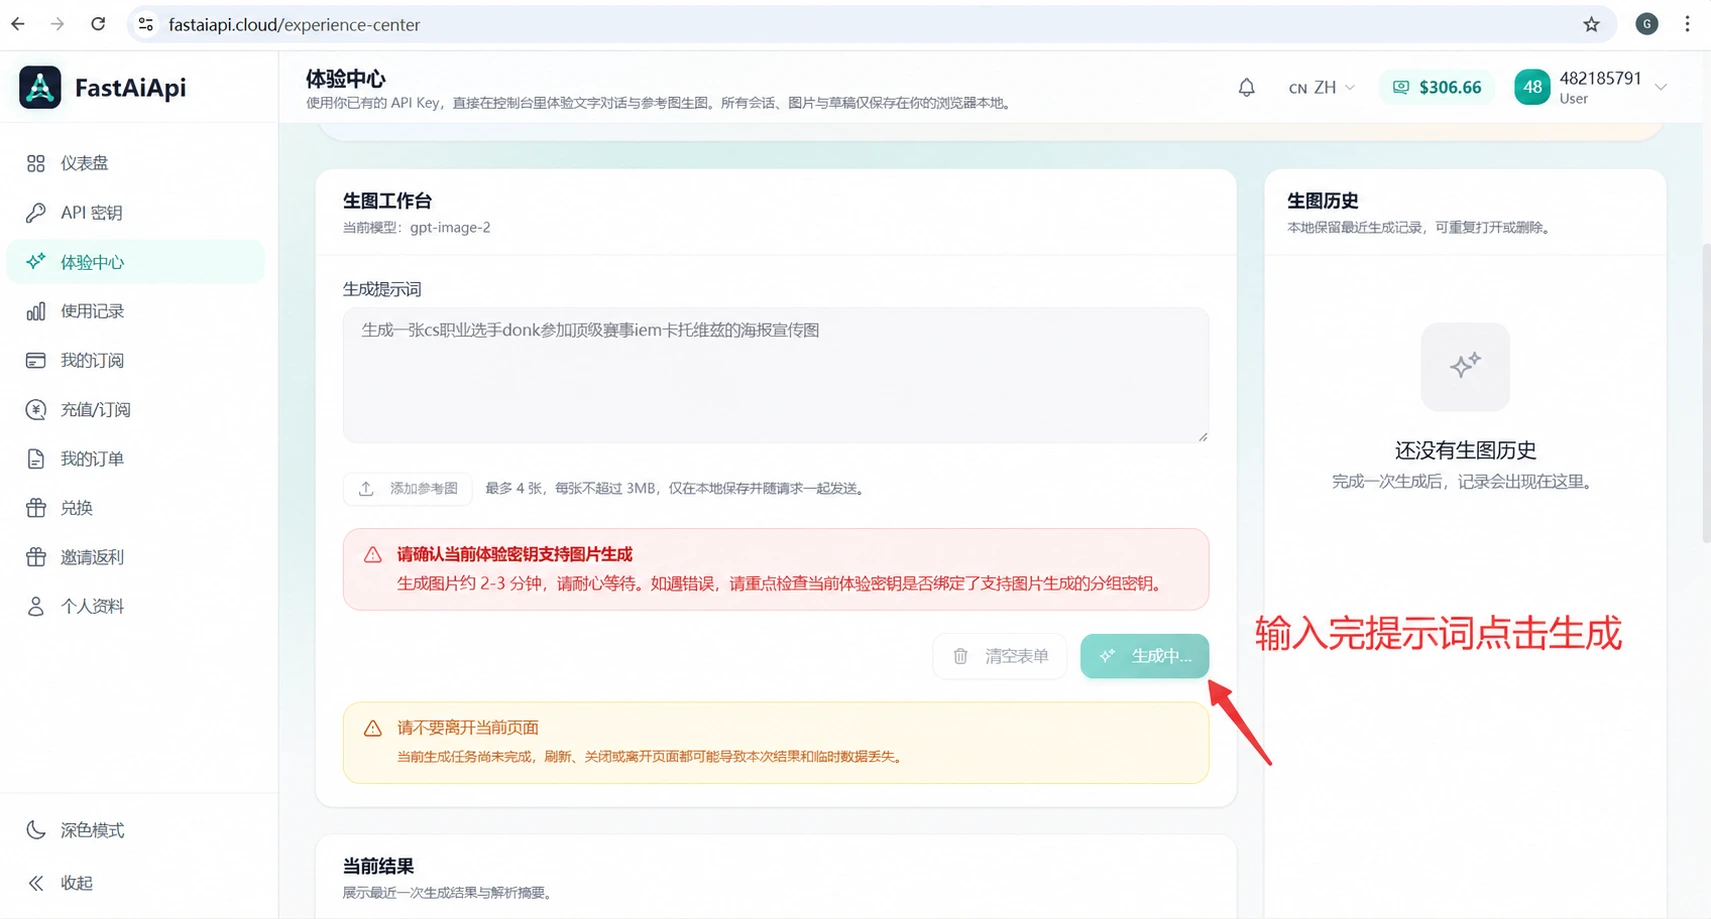Click the 生成中... generate button
This screenshot has height=919, width=1711.
[x=1145, y=656]
